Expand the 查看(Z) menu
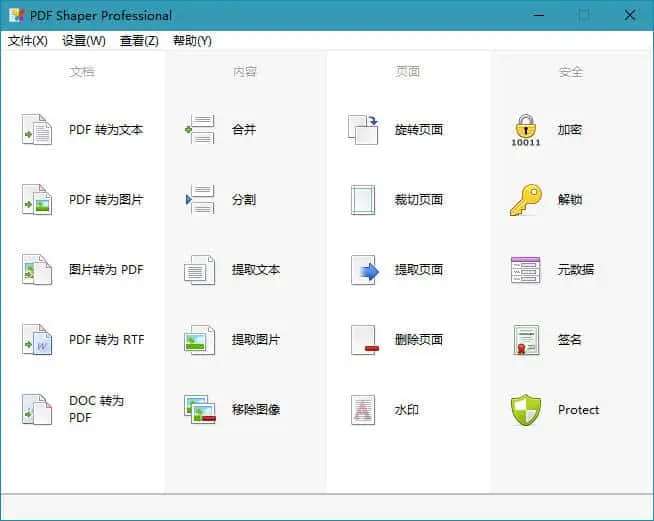The height and width of the screenshot is (521, 654). tap(139, 41)
